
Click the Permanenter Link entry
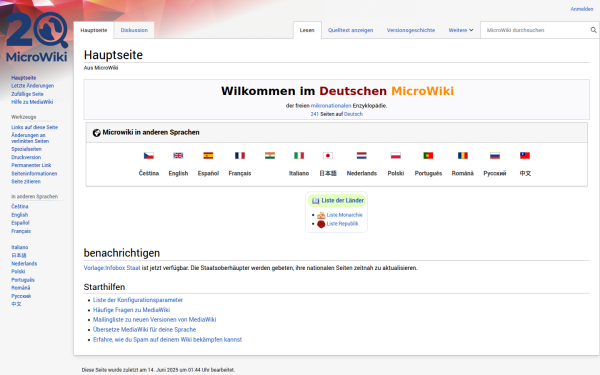click(31, 165)
